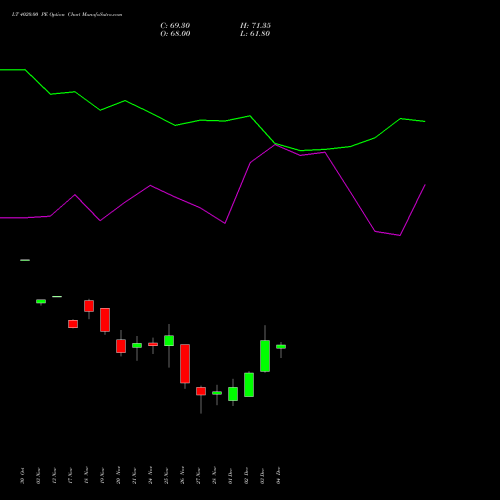The width and height of the screenshot is (500, 500).
Task: Click the green candle for 02 Dec
Action: coord(249,385)
